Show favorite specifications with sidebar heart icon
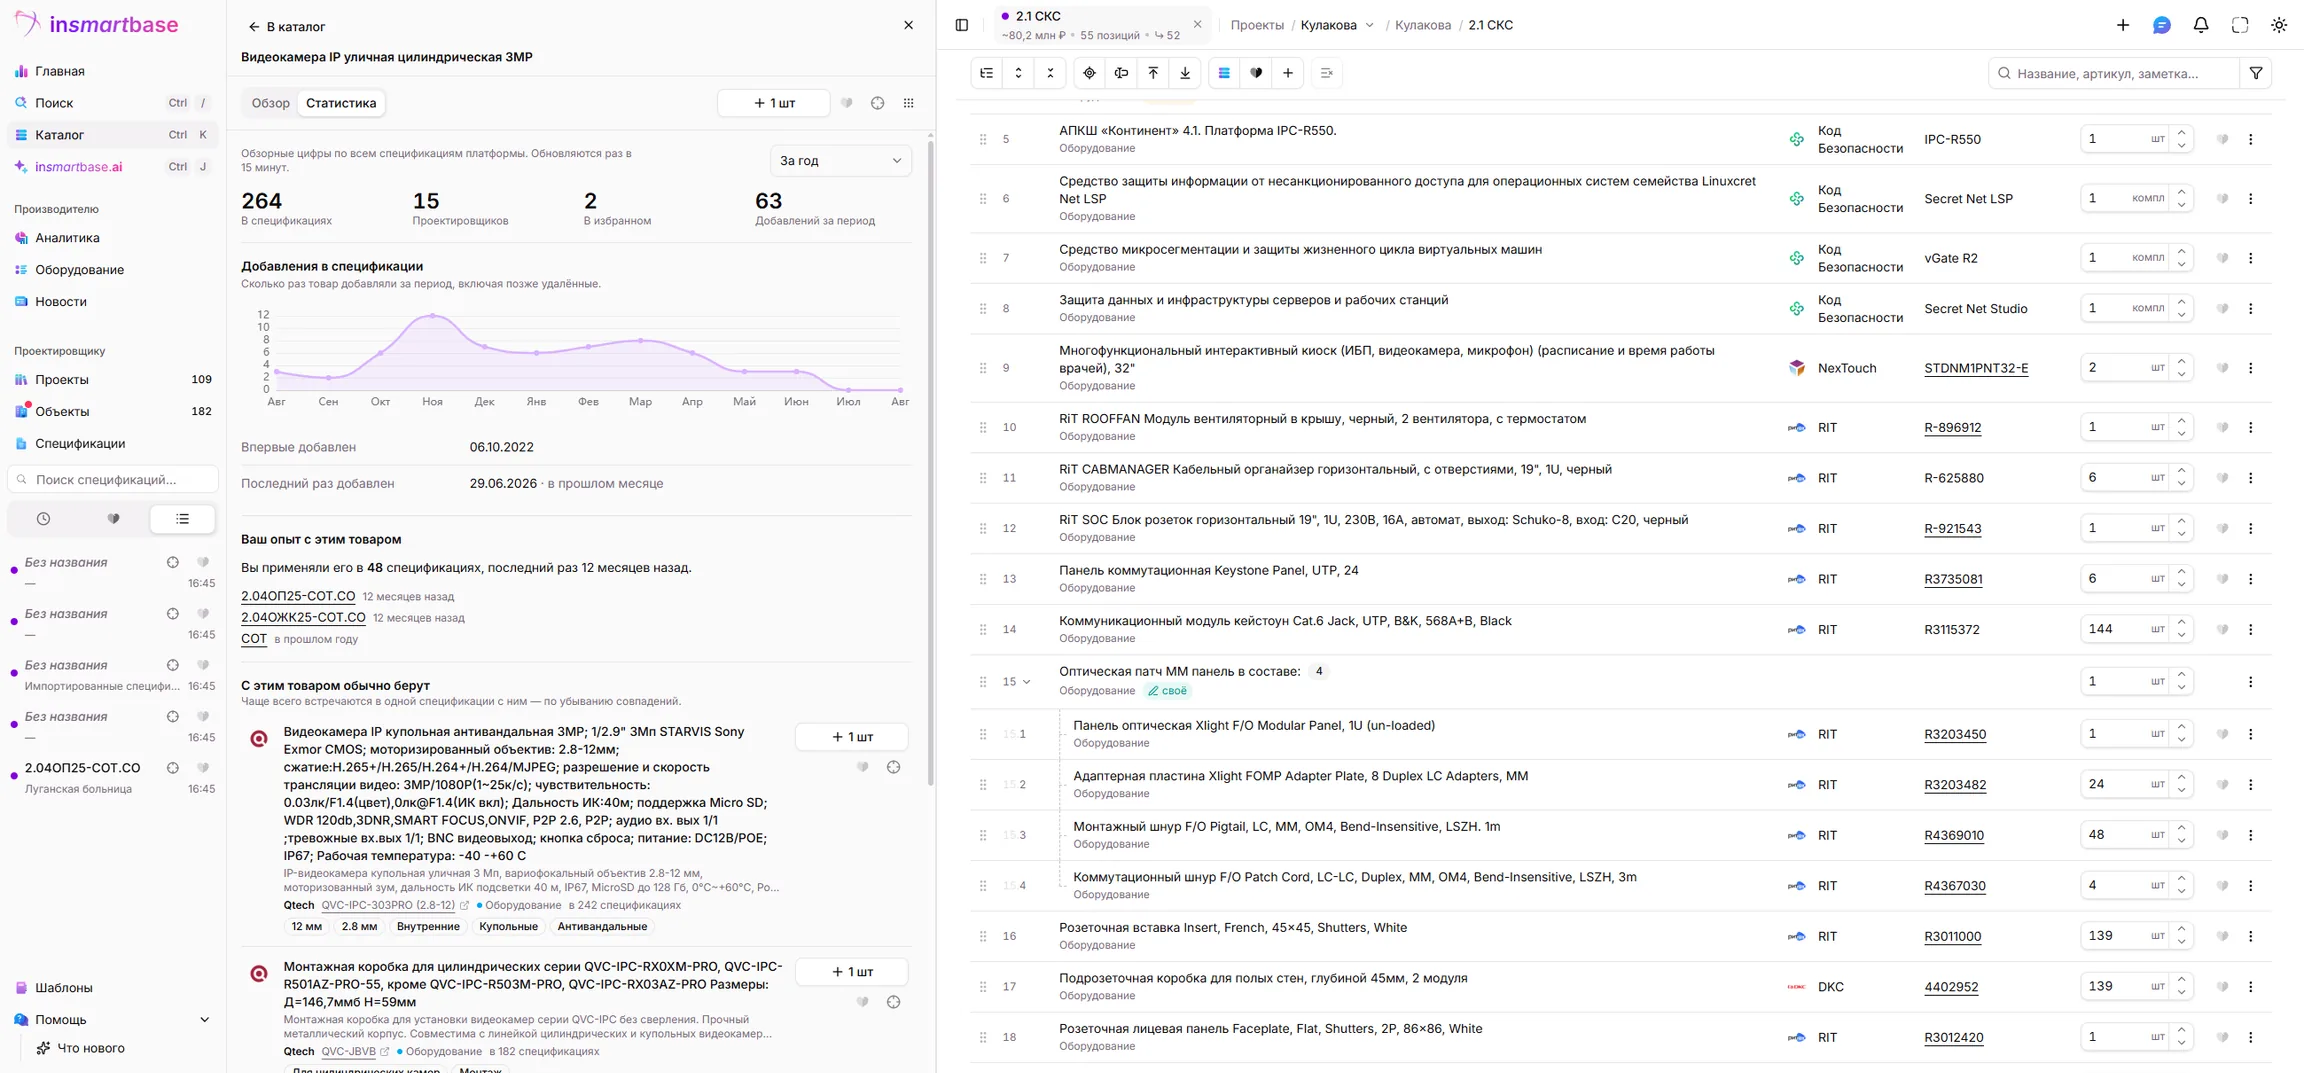Viewport: 2304px width, 1073px height. (x=113, y=519)
